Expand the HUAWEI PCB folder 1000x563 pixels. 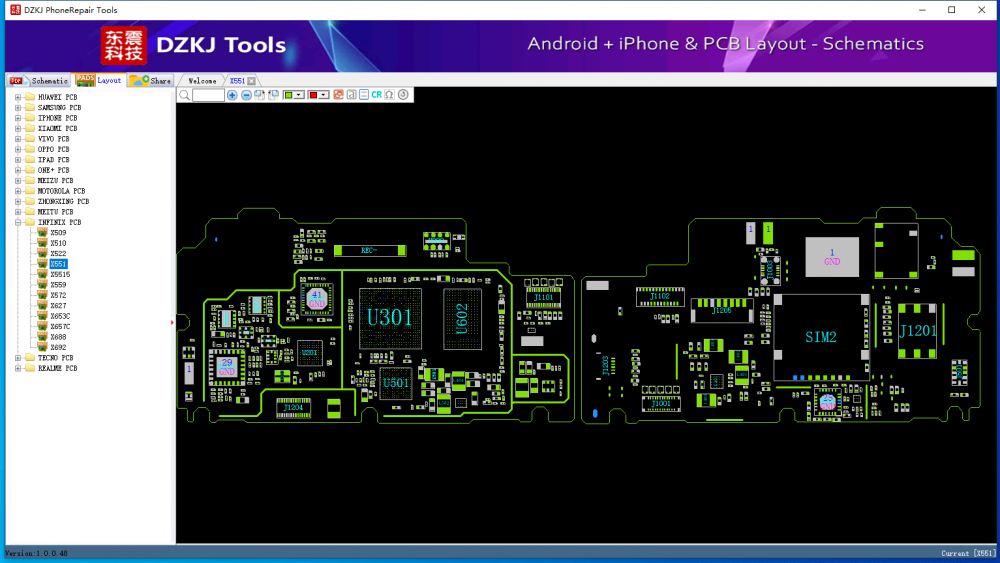tap(17, 97)
